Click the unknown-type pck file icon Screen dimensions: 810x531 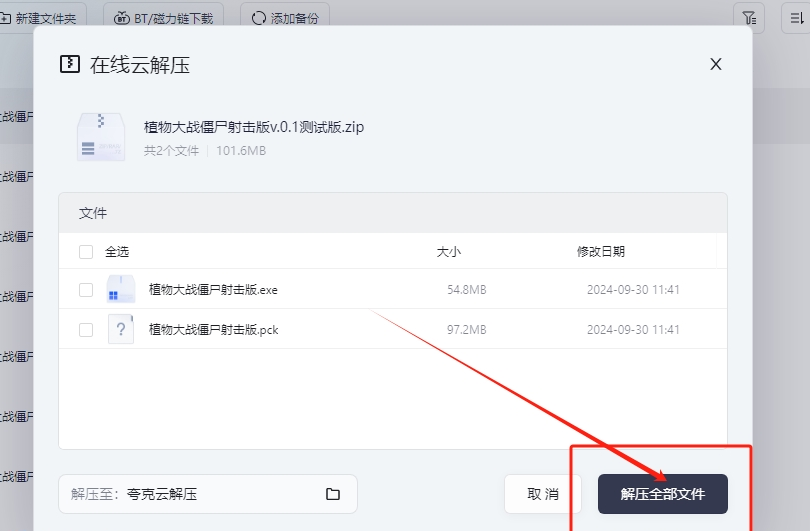(121, 329)
